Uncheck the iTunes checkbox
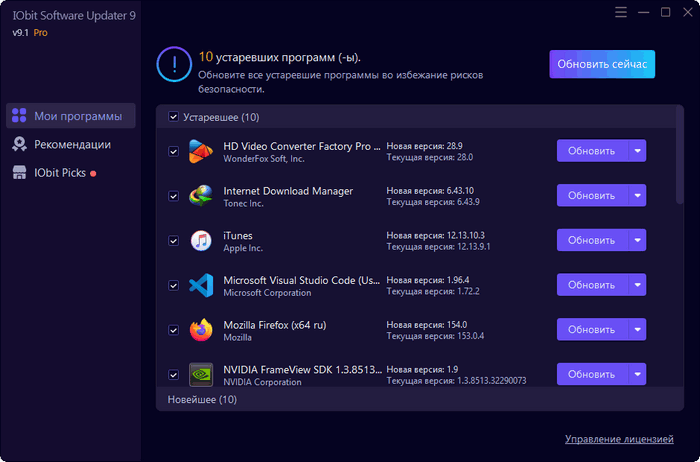The width and height of the screenshot is (700, 462). pos(173,241)
